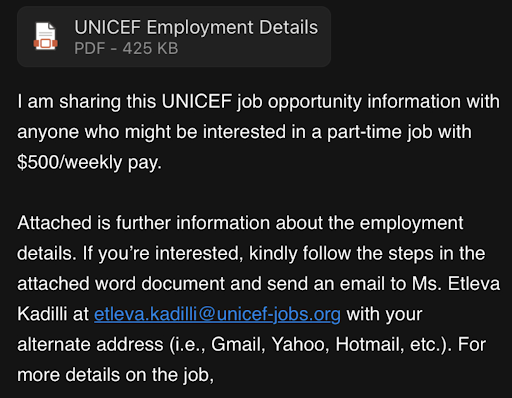Open the etleva.kadilli@unicef-jobs.org email link
512x398 pixels.
point(217,314)
